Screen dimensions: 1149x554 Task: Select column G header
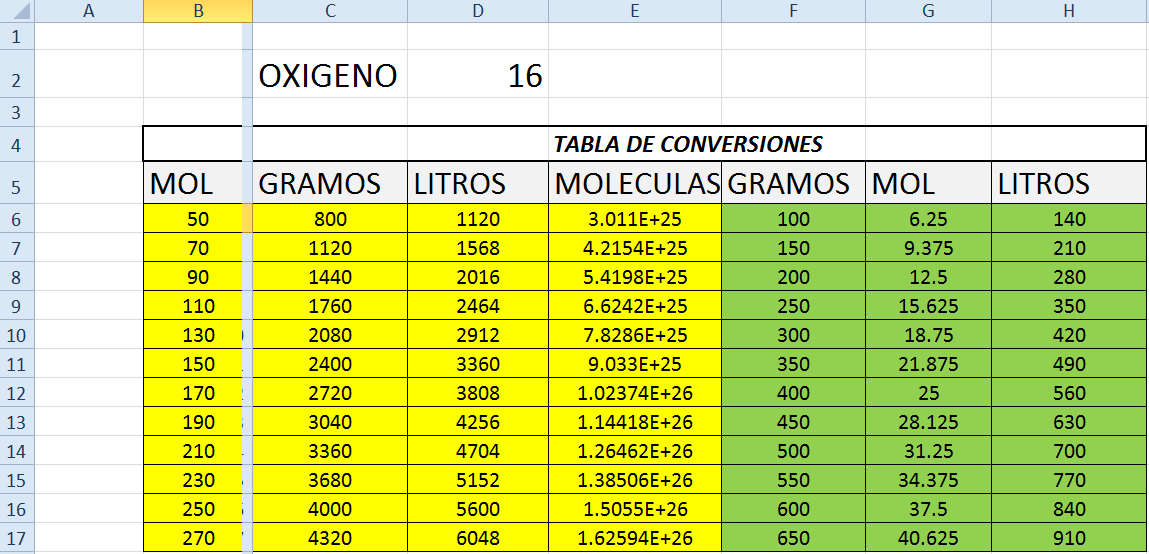[928, 11]
